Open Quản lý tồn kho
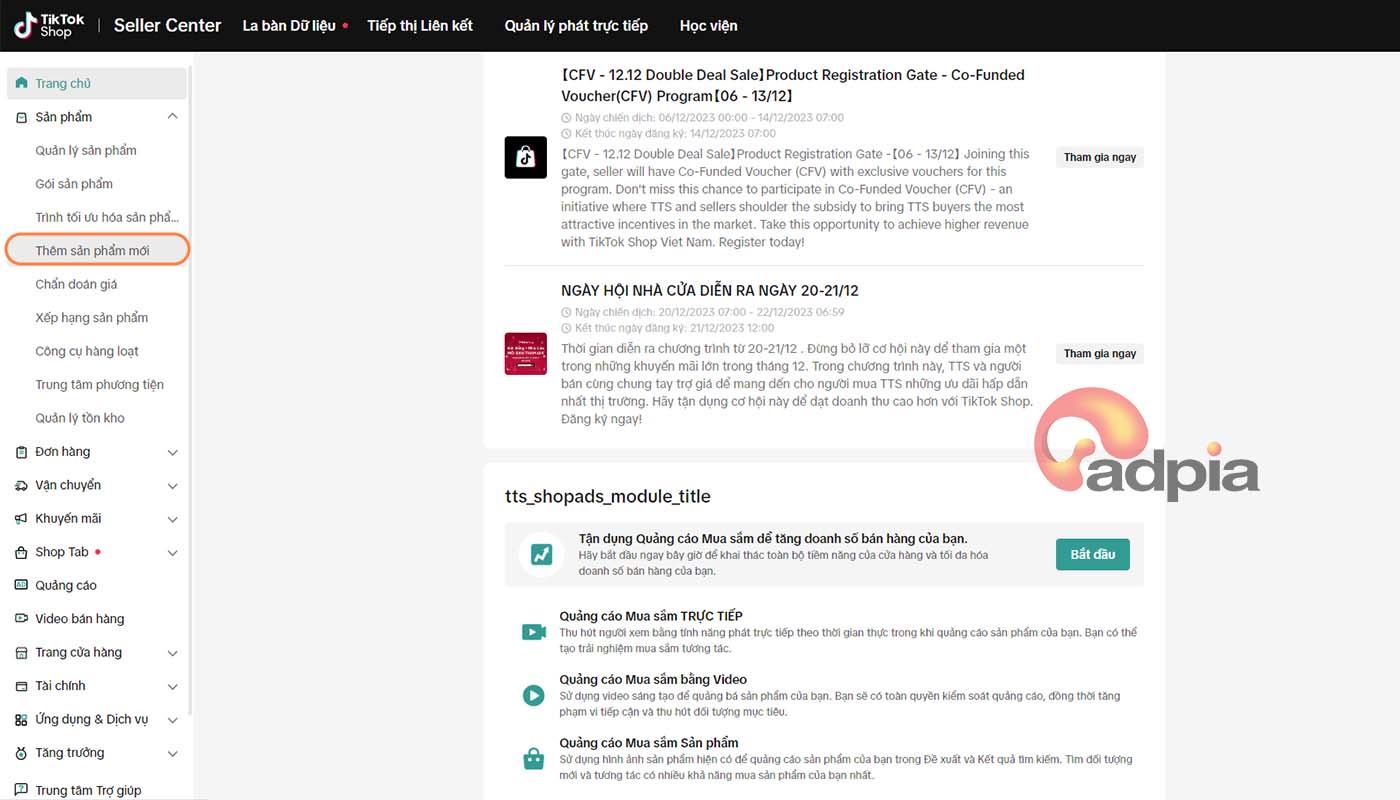 pos(80,418)
